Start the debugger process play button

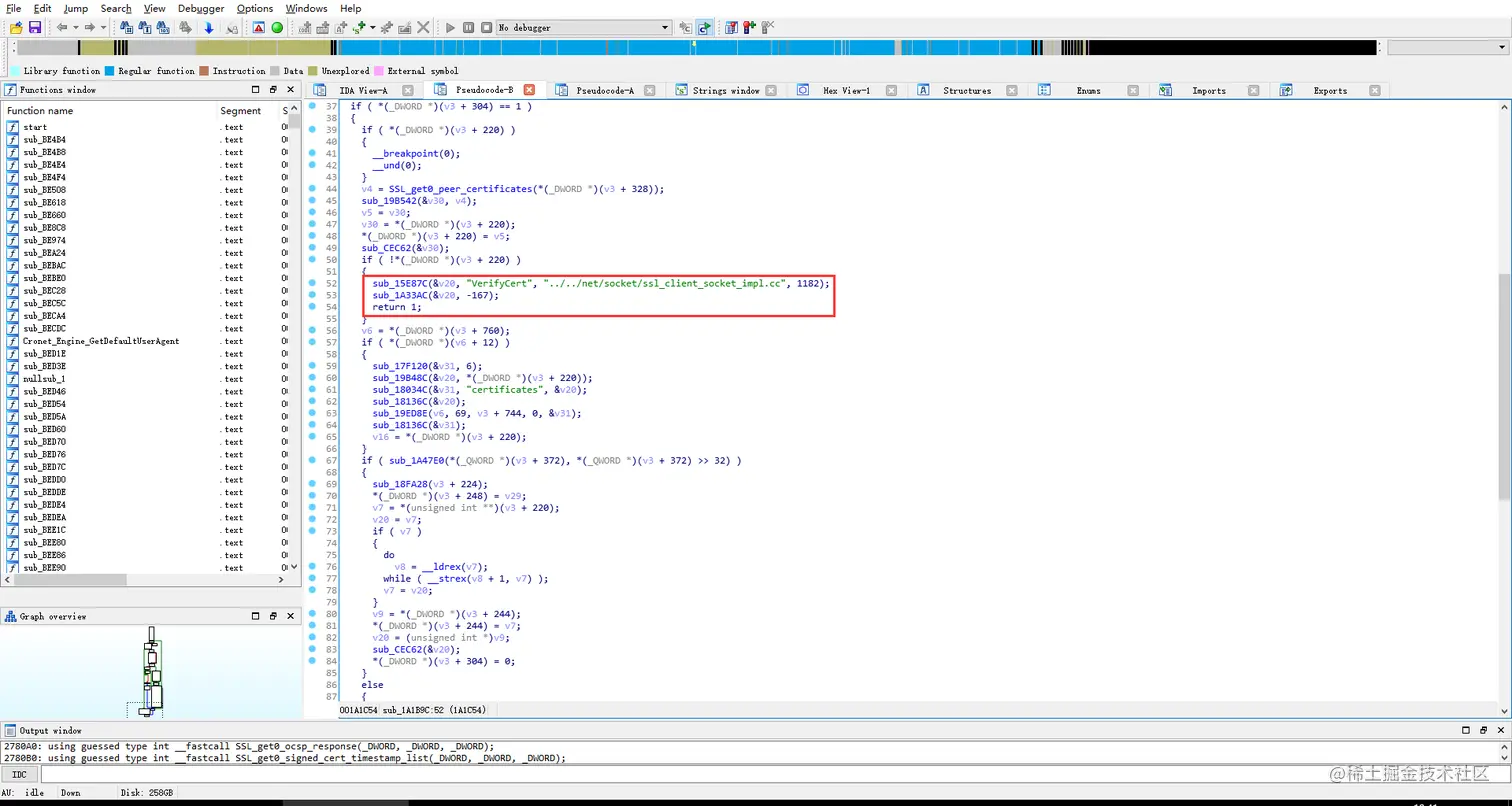point(450,28)
